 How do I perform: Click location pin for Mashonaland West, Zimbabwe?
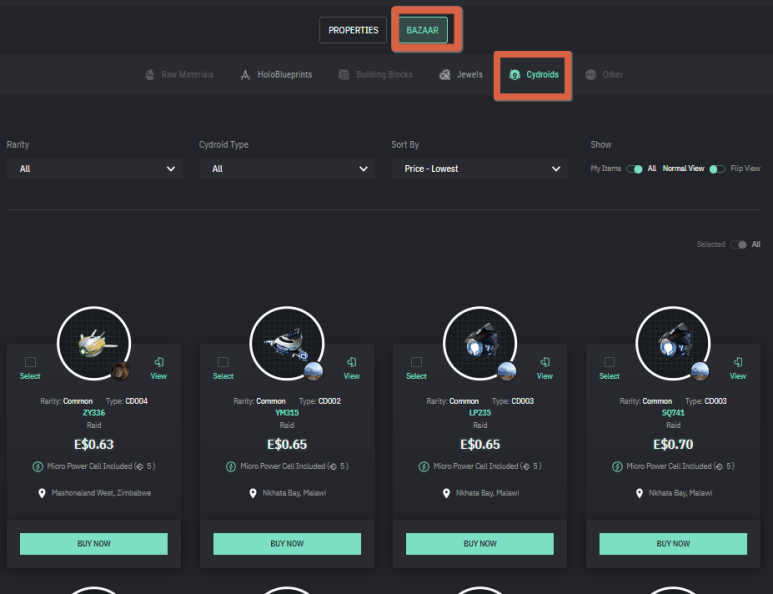[42, 493]
